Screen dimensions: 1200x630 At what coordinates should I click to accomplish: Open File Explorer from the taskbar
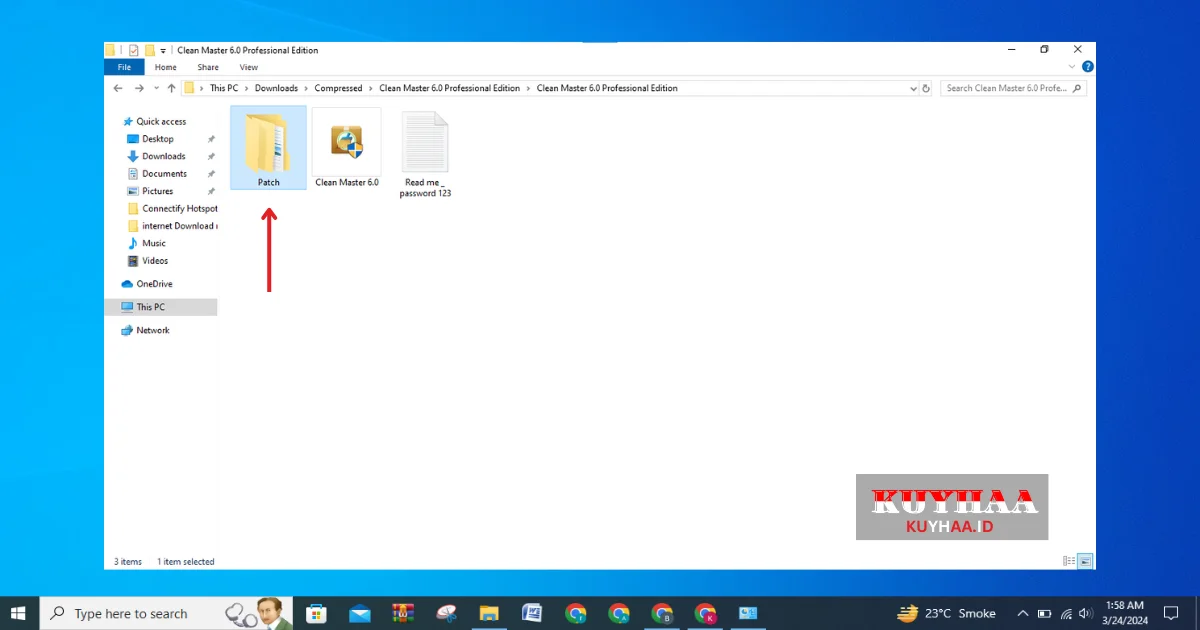pyautogui.click(x=489, y=613)
